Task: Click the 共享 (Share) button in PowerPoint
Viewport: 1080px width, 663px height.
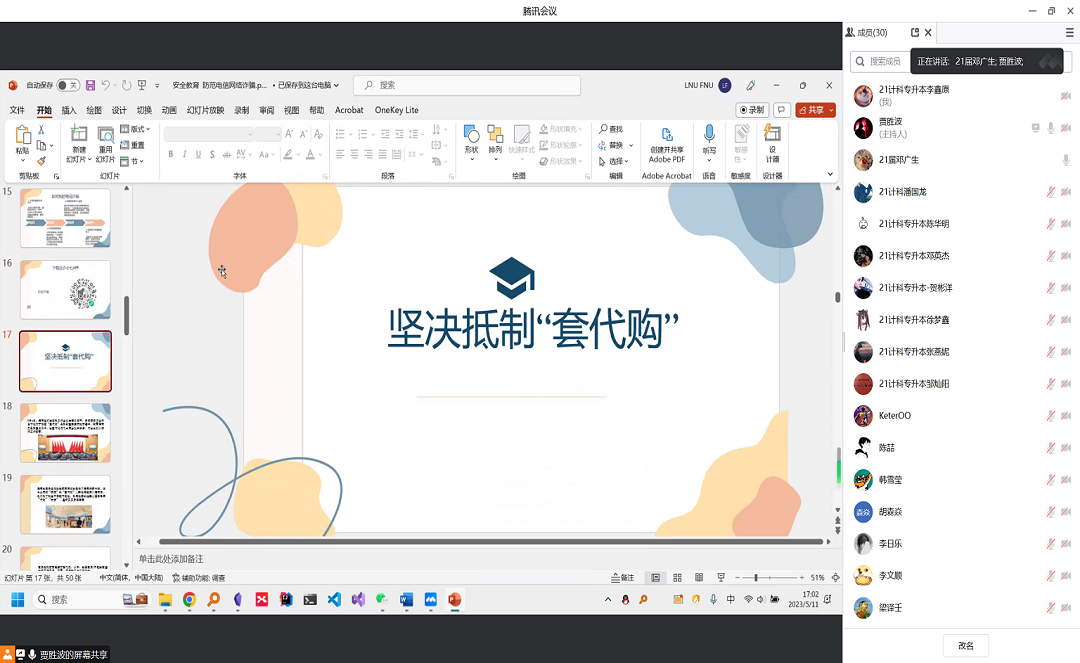Action: pos(813,110)
